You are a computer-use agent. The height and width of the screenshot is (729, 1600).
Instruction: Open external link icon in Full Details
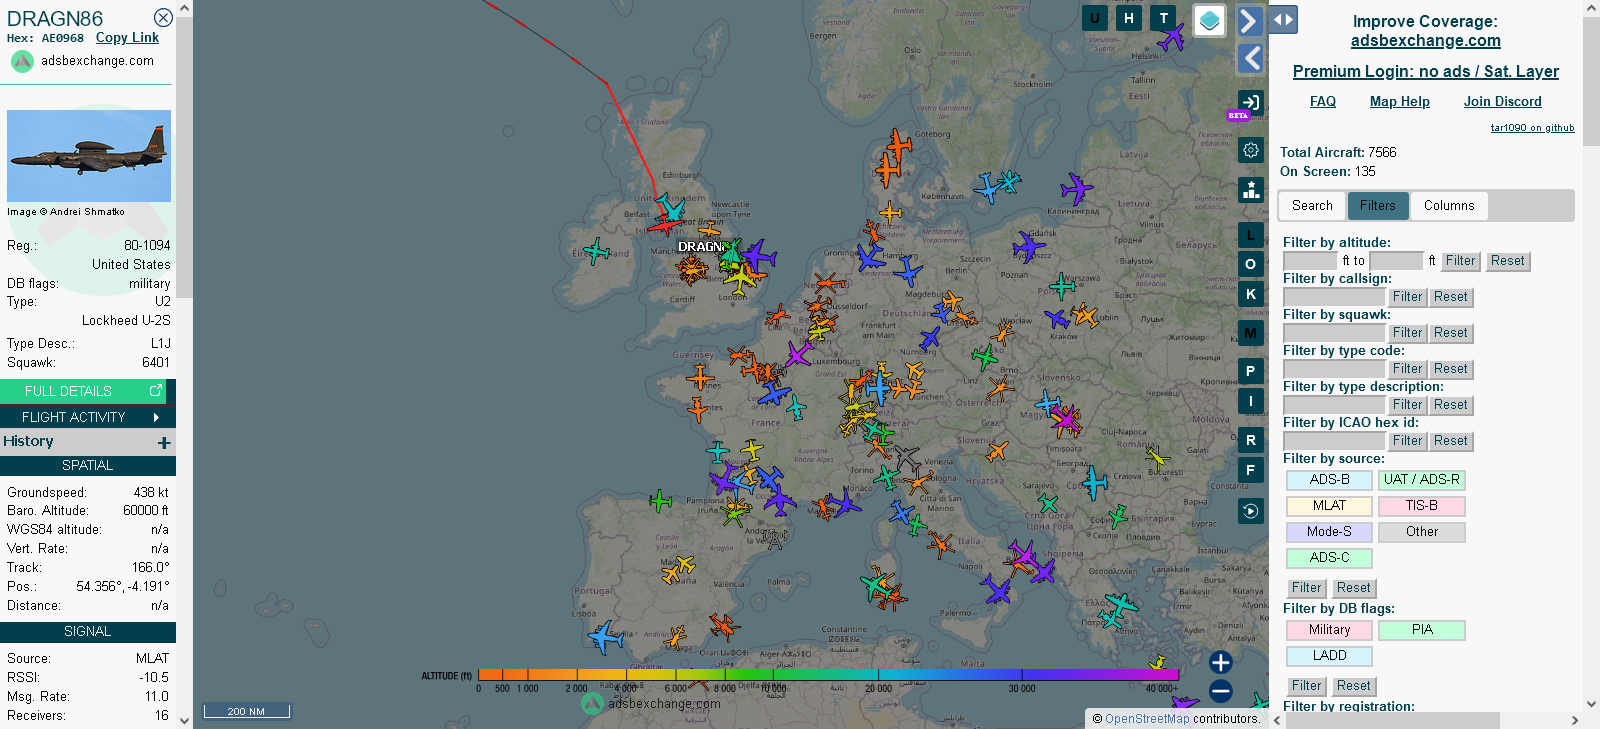pos(156,391)
